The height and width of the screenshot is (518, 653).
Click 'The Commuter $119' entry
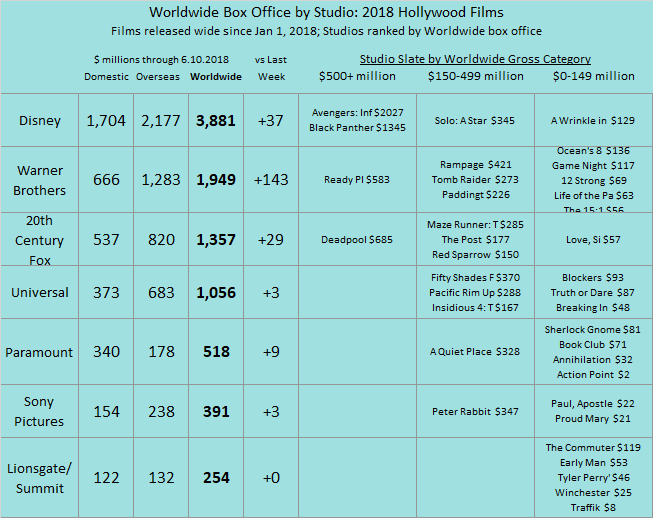point(593,448)
